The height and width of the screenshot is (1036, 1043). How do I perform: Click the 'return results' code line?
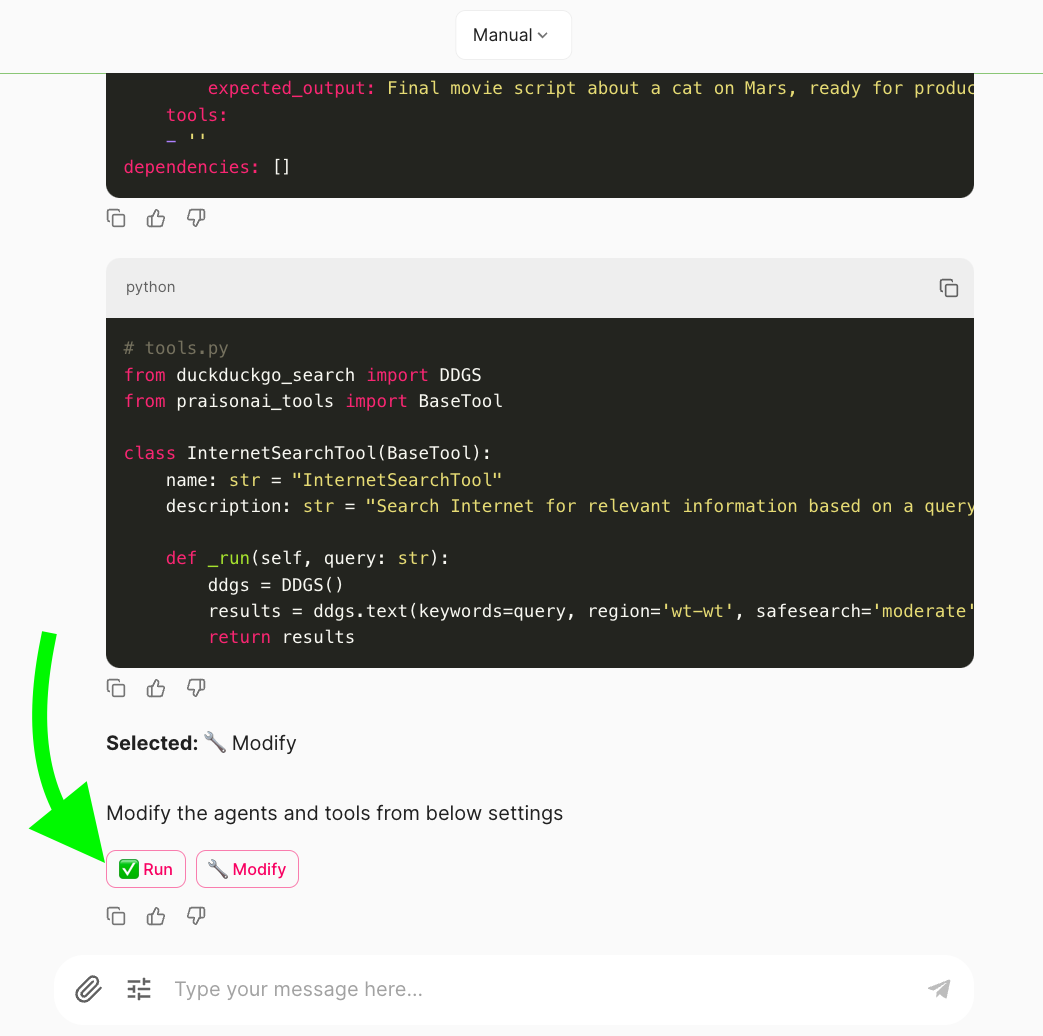(x=281, y=637)
